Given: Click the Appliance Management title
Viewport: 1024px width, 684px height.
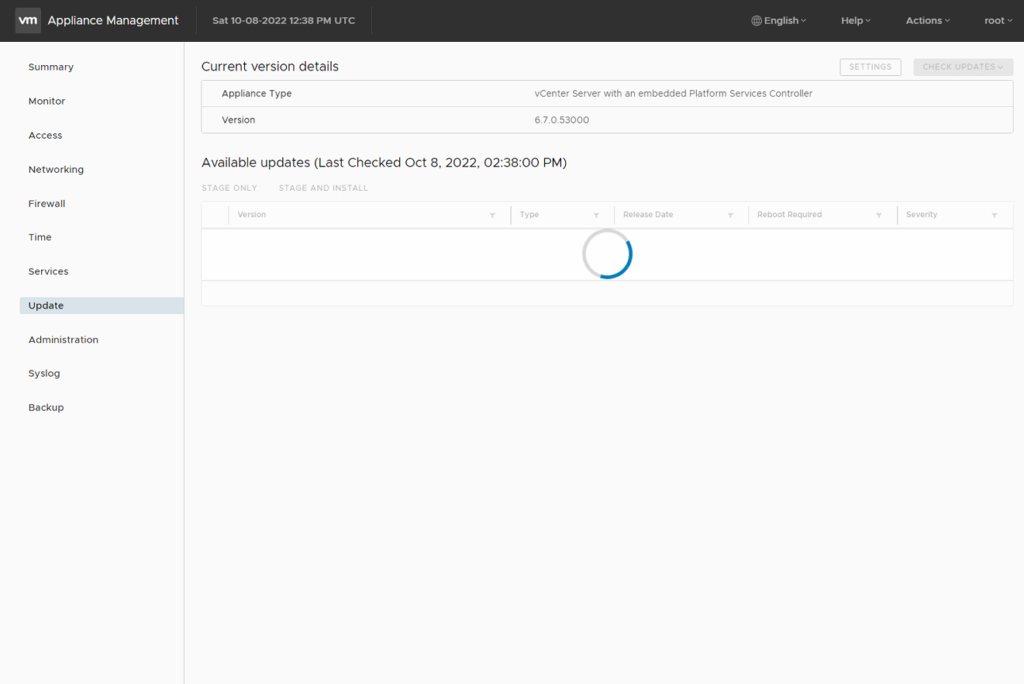Looking at the screenshot, I should (x=113, y=21).
